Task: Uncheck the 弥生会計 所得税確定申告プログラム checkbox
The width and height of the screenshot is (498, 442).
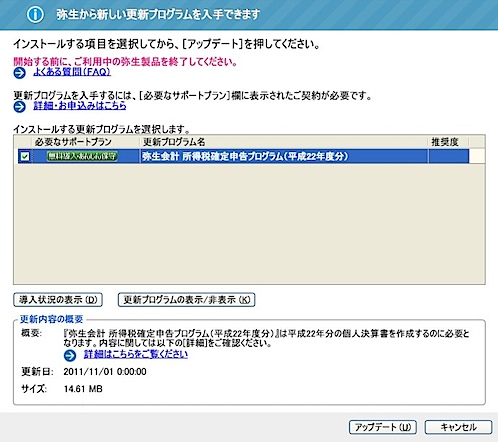Action: tap(25, 156)
